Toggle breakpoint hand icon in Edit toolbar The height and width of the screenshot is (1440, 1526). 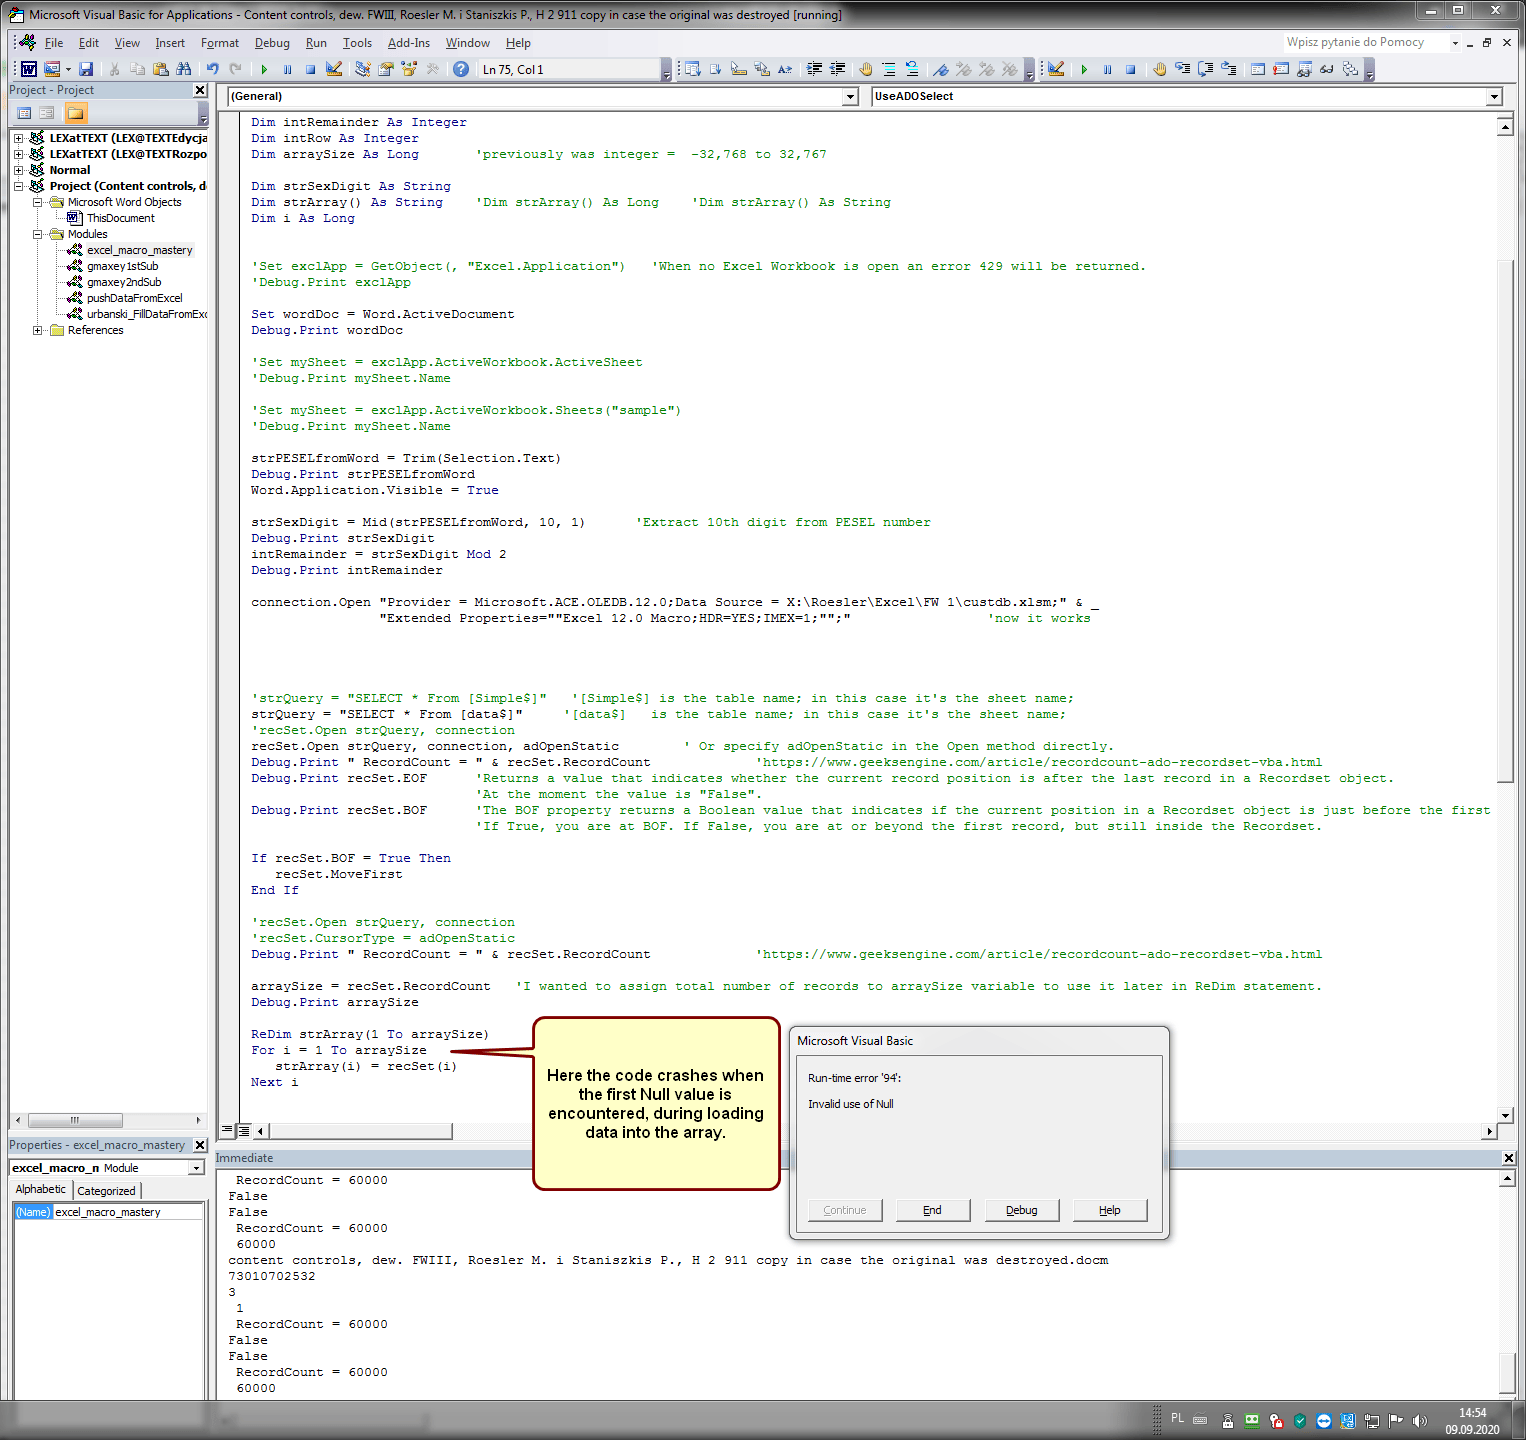tap(866, 69)
